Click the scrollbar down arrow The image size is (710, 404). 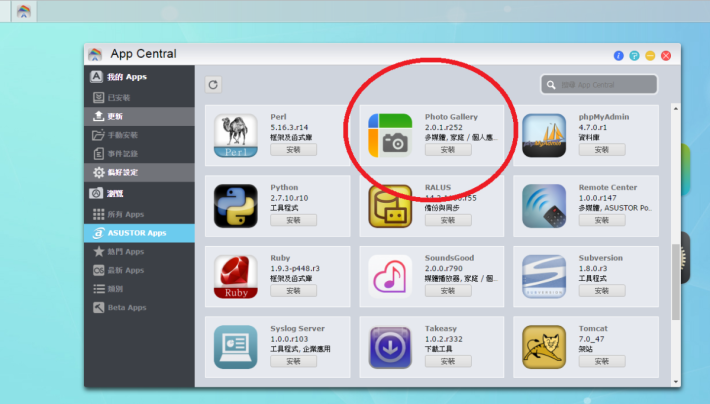pyautogui.click(x=676, y=382)
